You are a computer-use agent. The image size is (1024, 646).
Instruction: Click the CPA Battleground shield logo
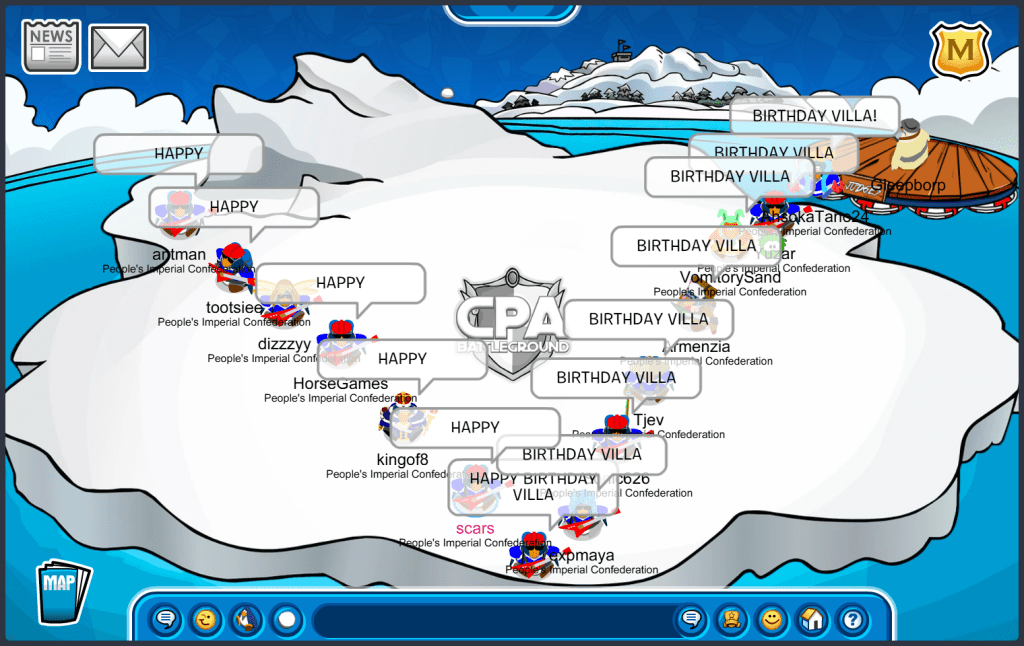point(511,322)
